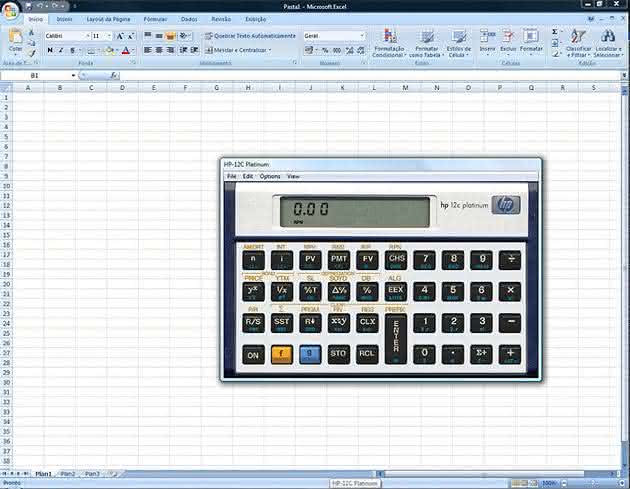Image resolution: width=630 pixels, height=489 pixels.
Task: Open the Geral number format dropdown
Action: (x=362, y=36)
